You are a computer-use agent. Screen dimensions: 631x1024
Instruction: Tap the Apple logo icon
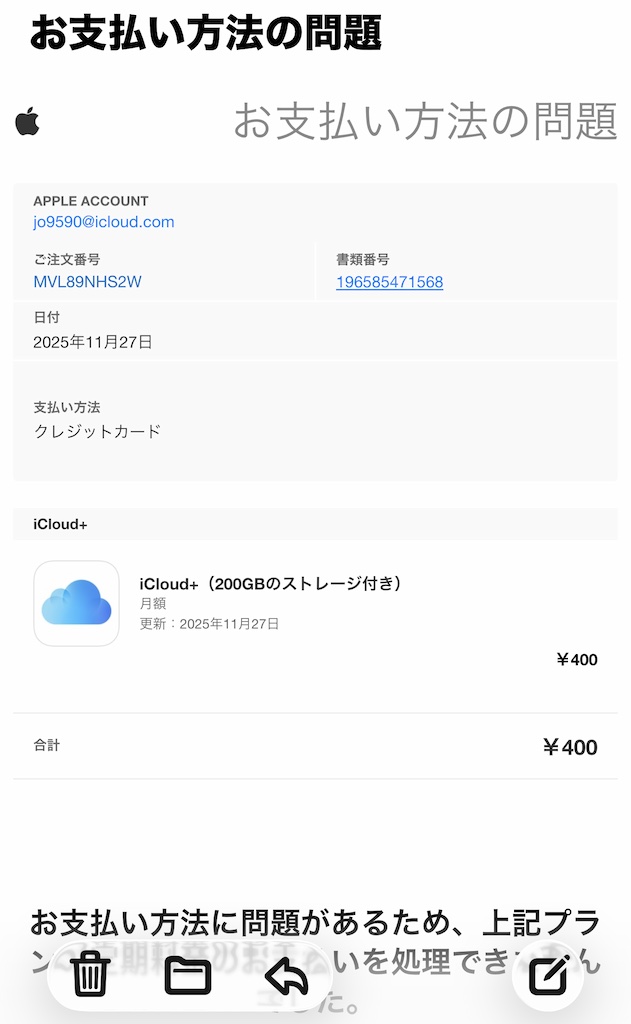pyautogui.click(x=27, y=122)
